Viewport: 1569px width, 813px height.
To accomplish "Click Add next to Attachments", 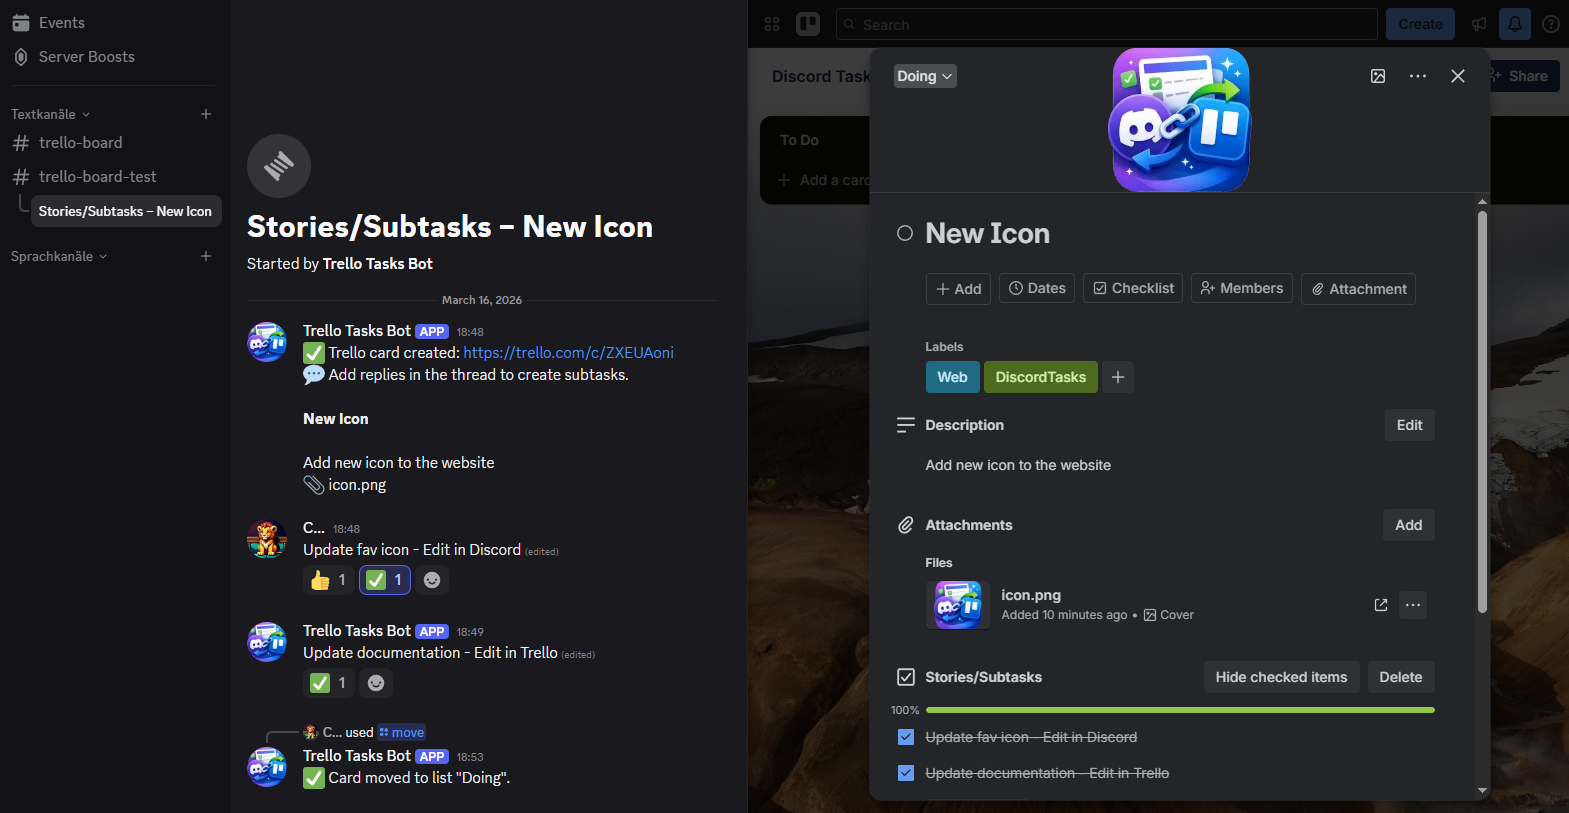I will coord(1408,525).
